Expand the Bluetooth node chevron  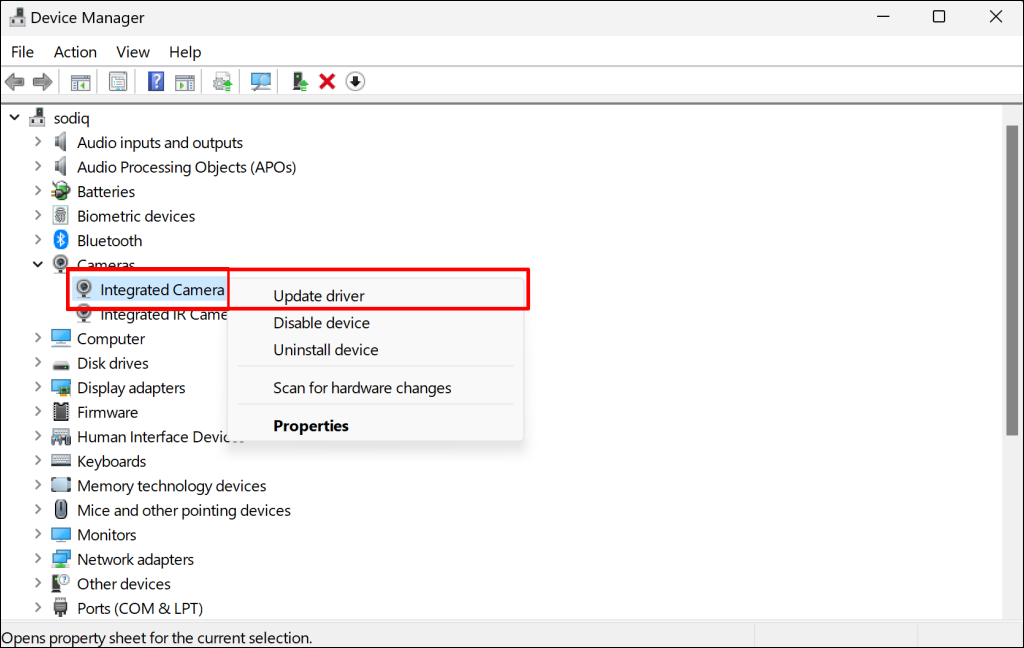point(38,240)
